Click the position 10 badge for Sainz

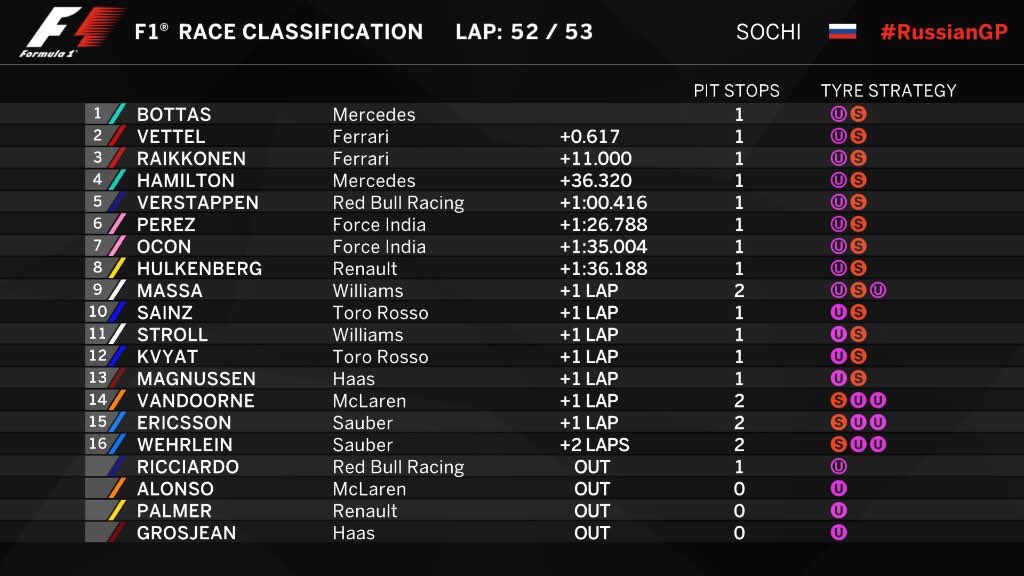pos(97,312)
